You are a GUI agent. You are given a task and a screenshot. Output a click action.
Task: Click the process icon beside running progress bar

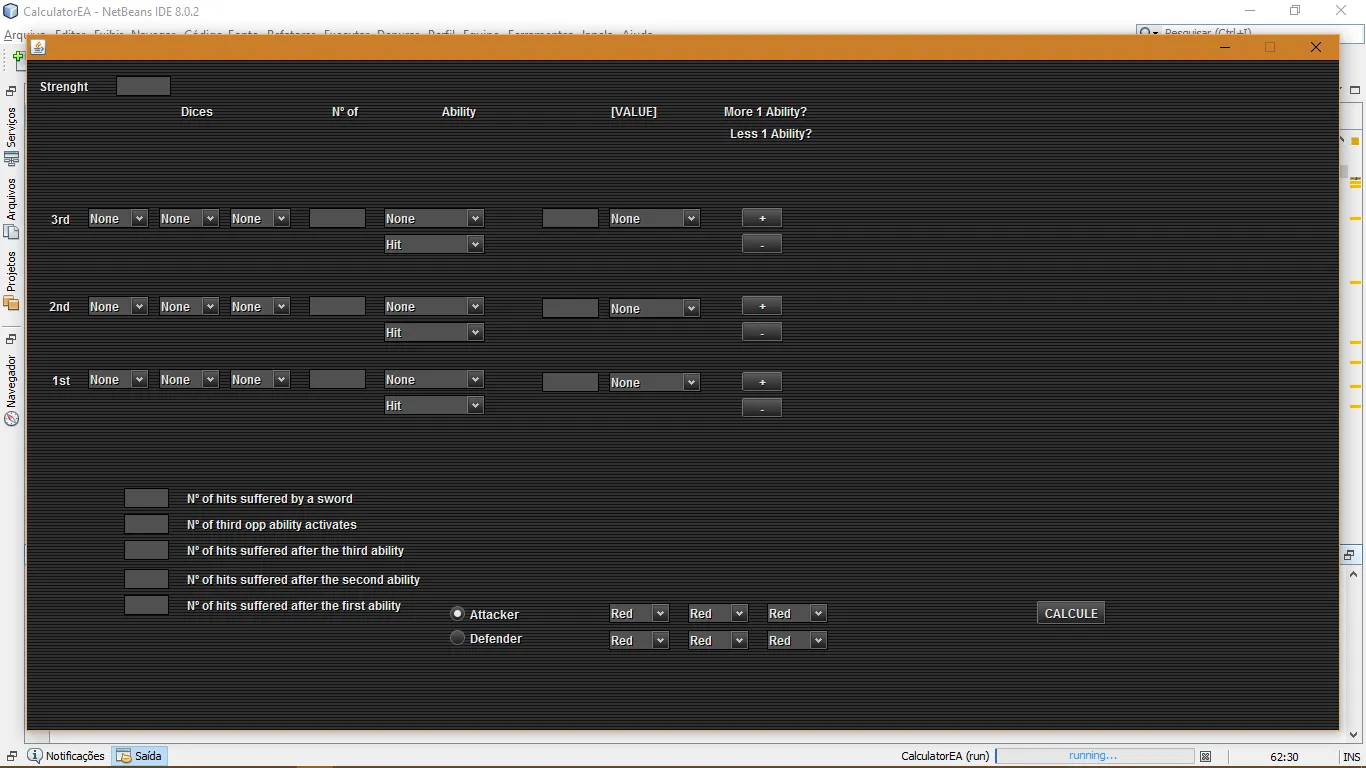click(1206, 757)
